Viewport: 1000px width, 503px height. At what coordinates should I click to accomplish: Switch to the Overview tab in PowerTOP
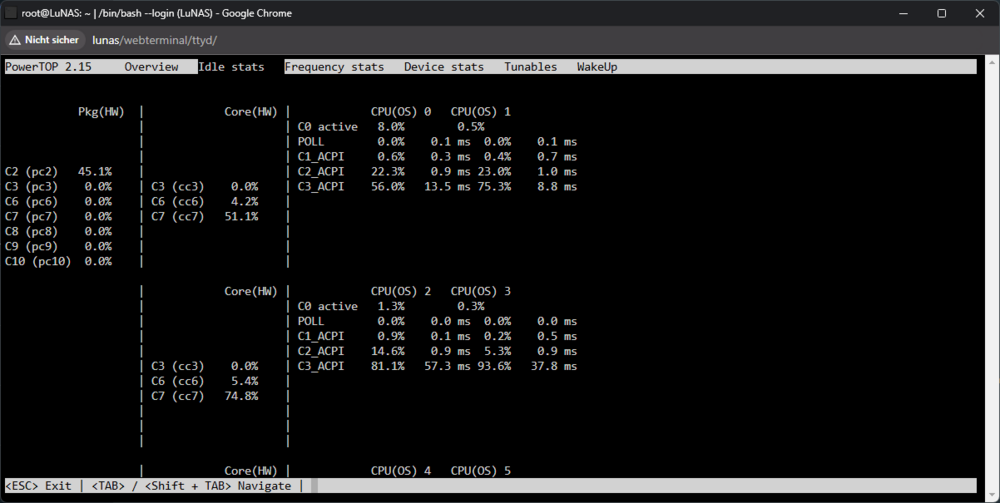click(151, 67)
